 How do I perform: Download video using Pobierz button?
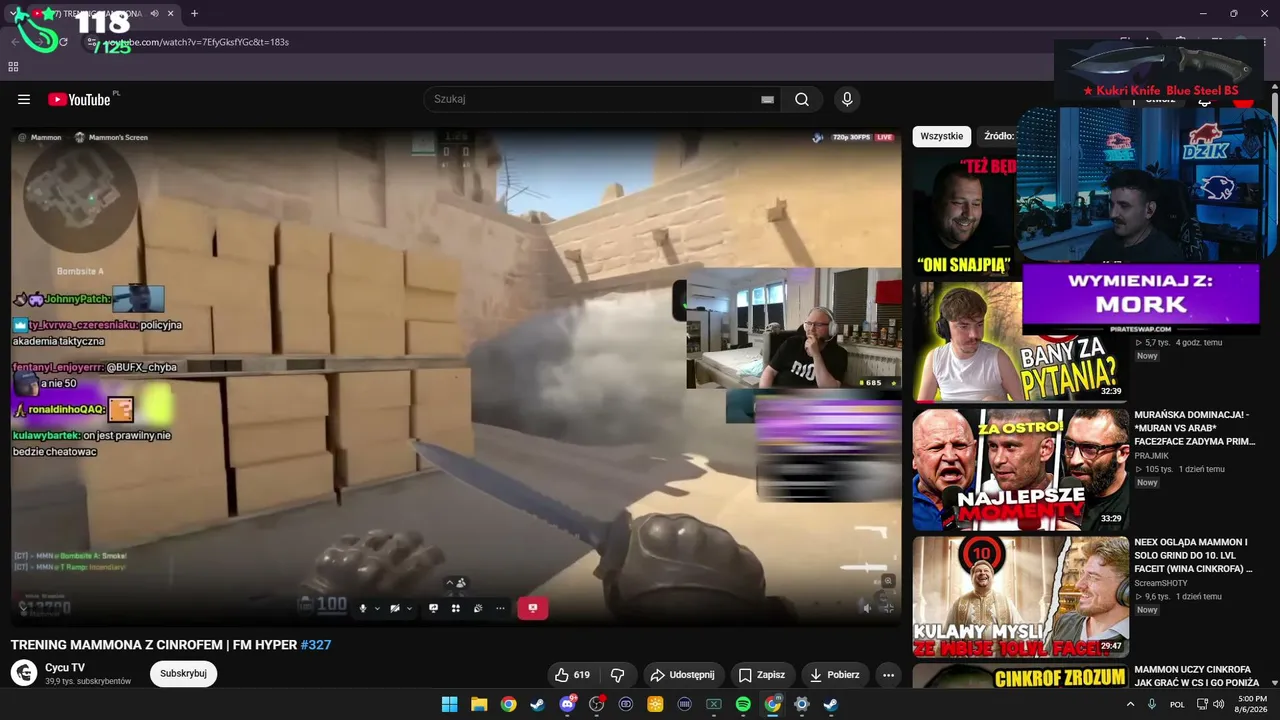(x=834, y=675)
